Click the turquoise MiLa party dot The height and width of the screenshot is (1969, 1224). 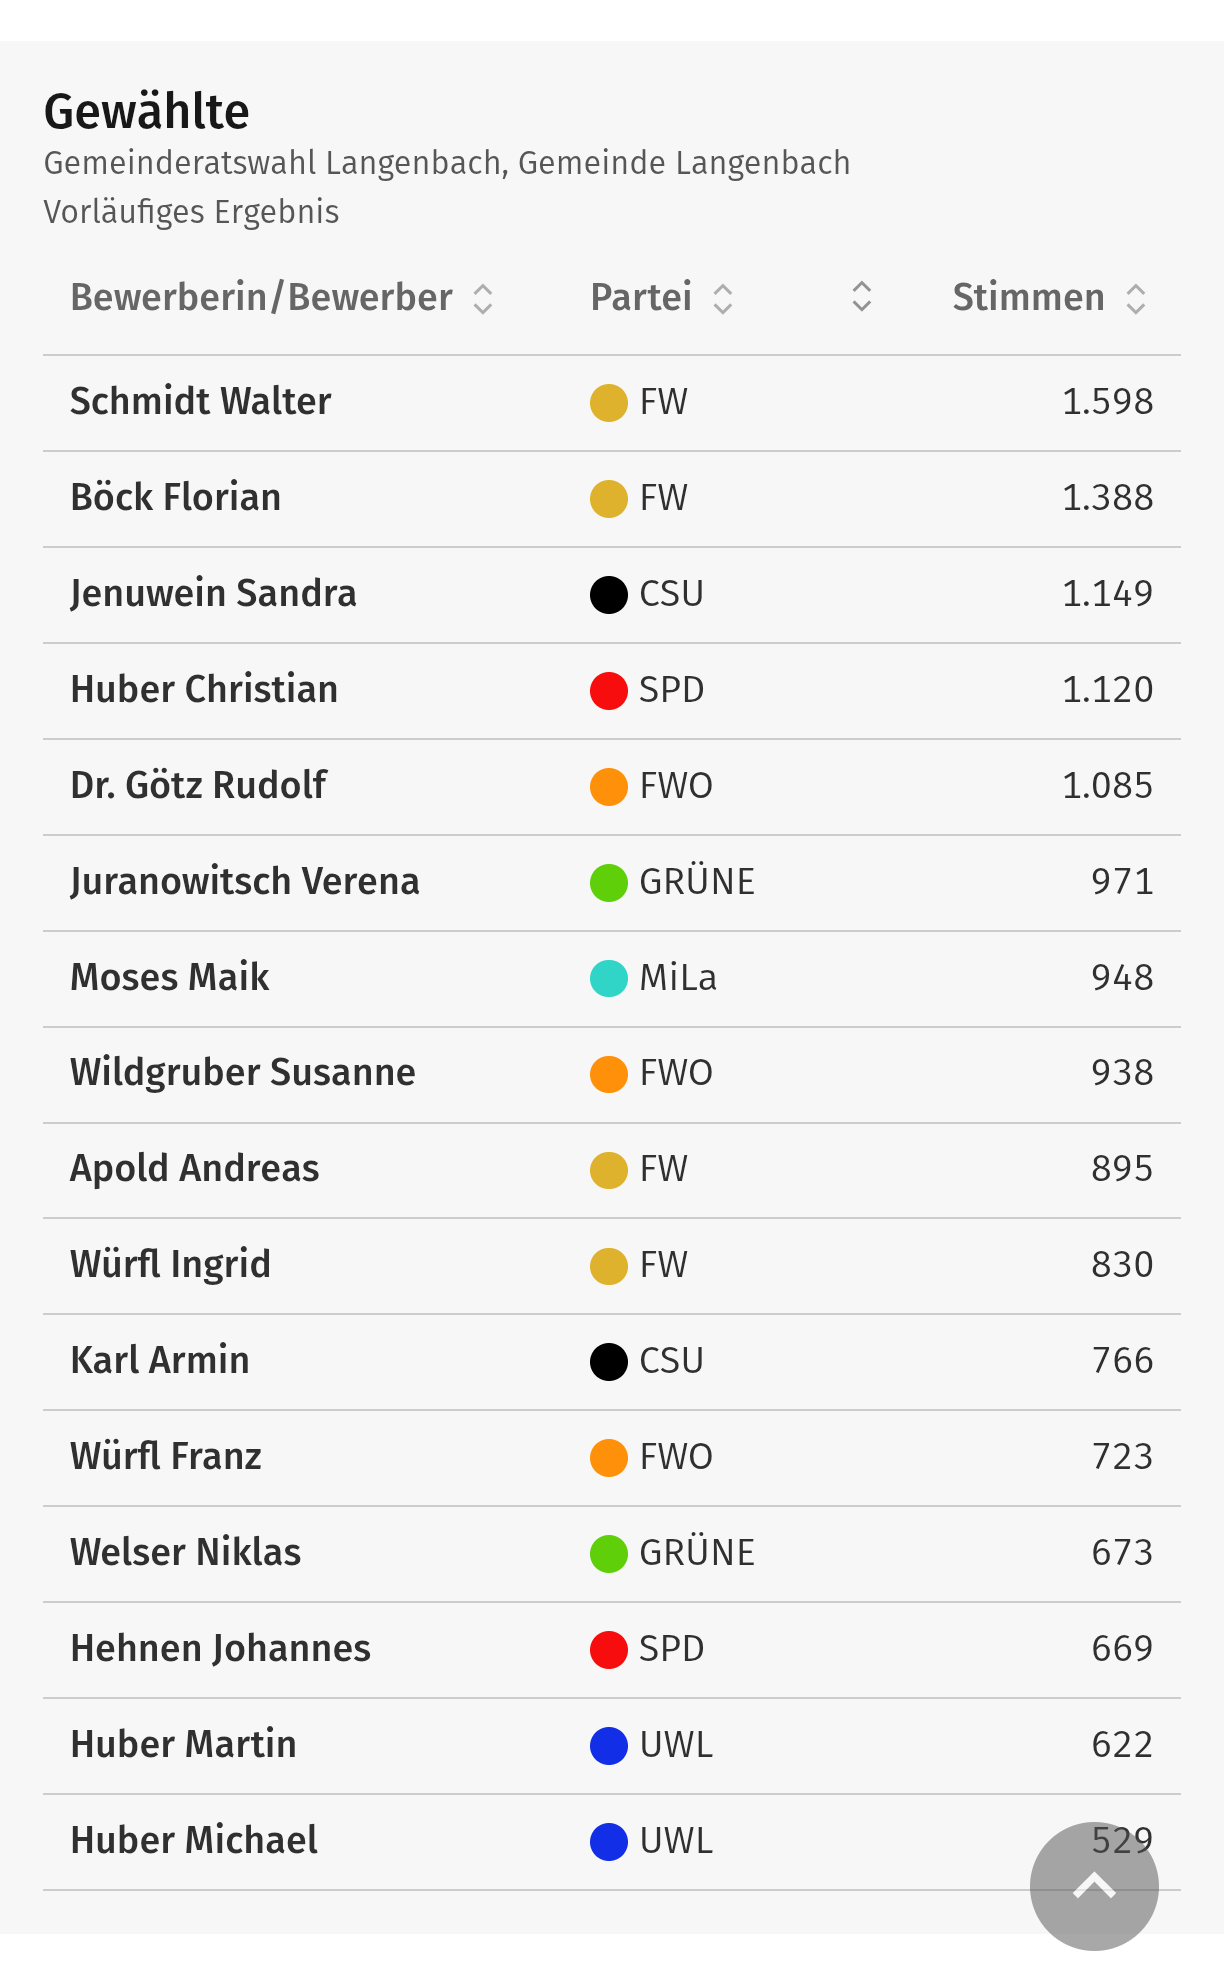(x=608, y=978)
